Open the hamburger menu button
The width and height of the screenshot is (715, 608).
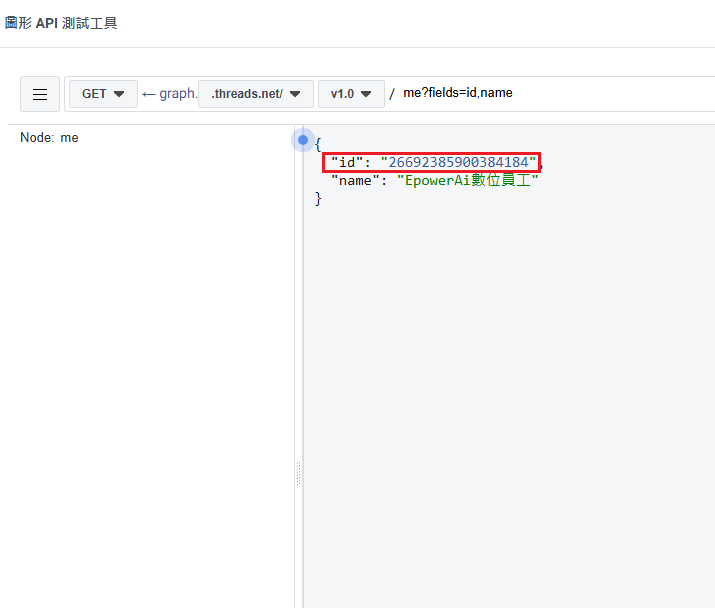[x=40, y=94]
